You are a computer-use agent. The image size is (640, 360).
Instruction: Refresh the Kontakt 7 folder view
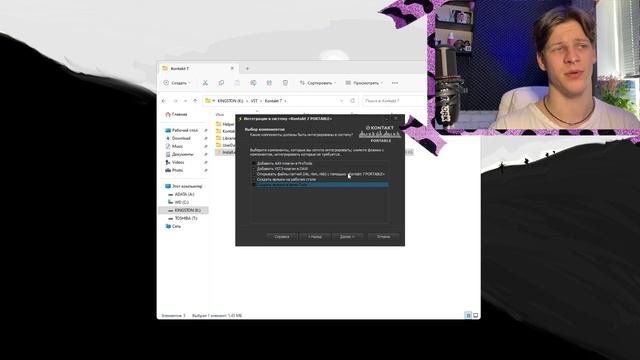point(353,101)
